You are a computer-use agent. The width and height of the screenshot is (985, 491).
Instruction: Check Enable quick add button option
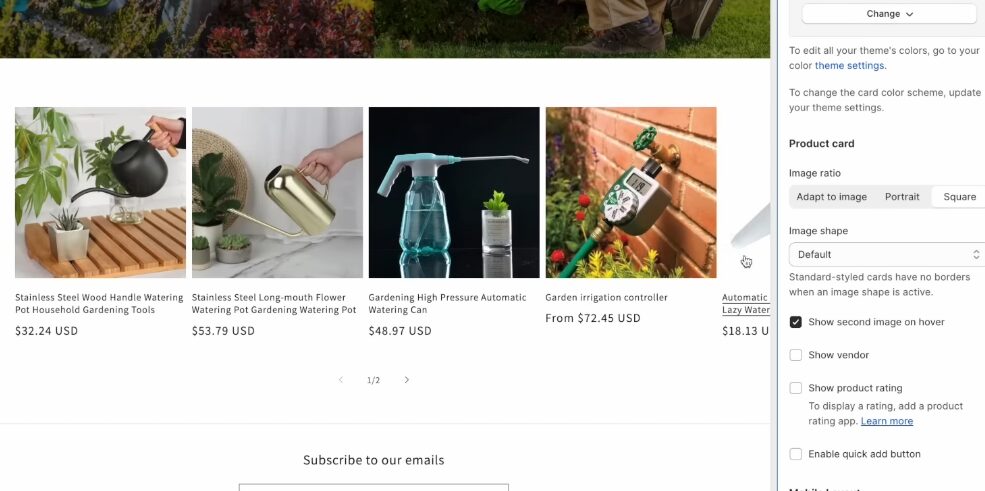point(795,454)
